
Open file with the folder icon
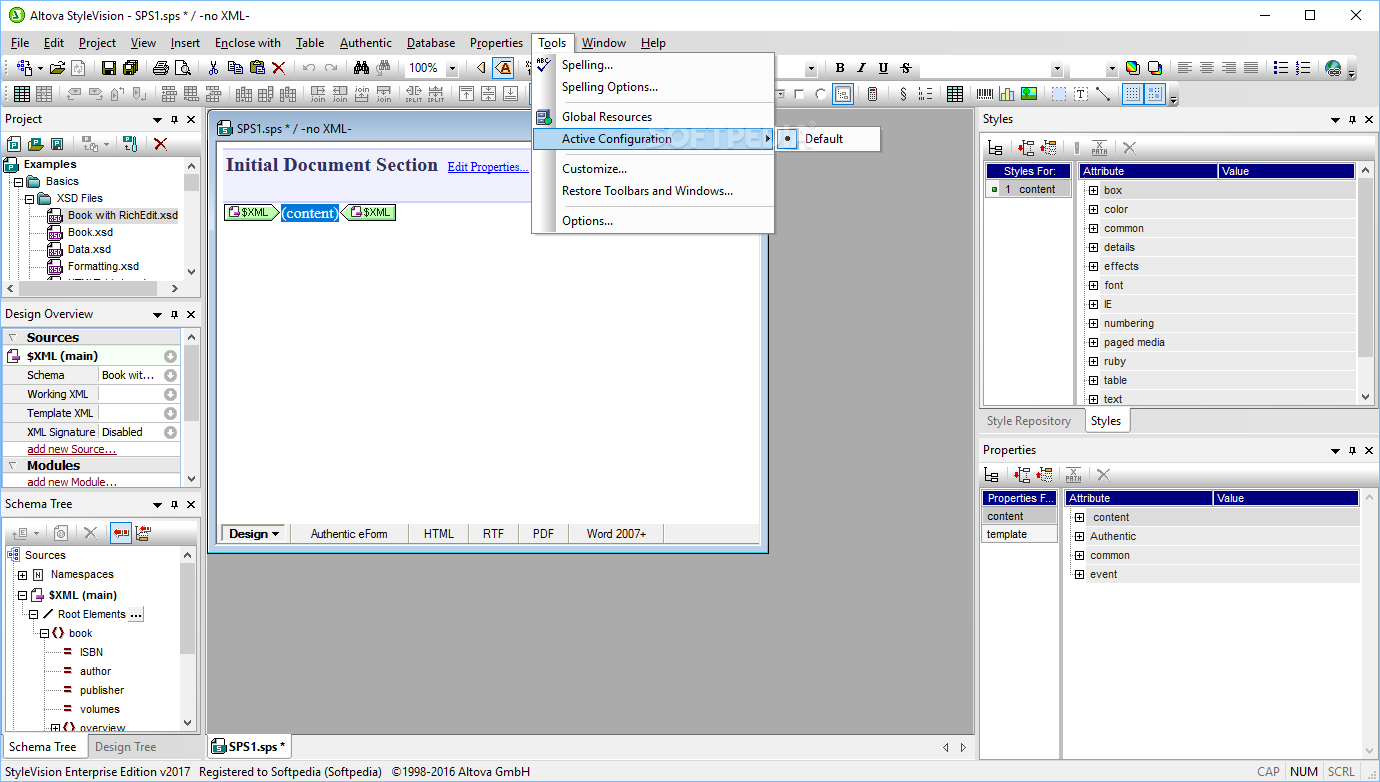pyautogui.click(x=58, y=68)
